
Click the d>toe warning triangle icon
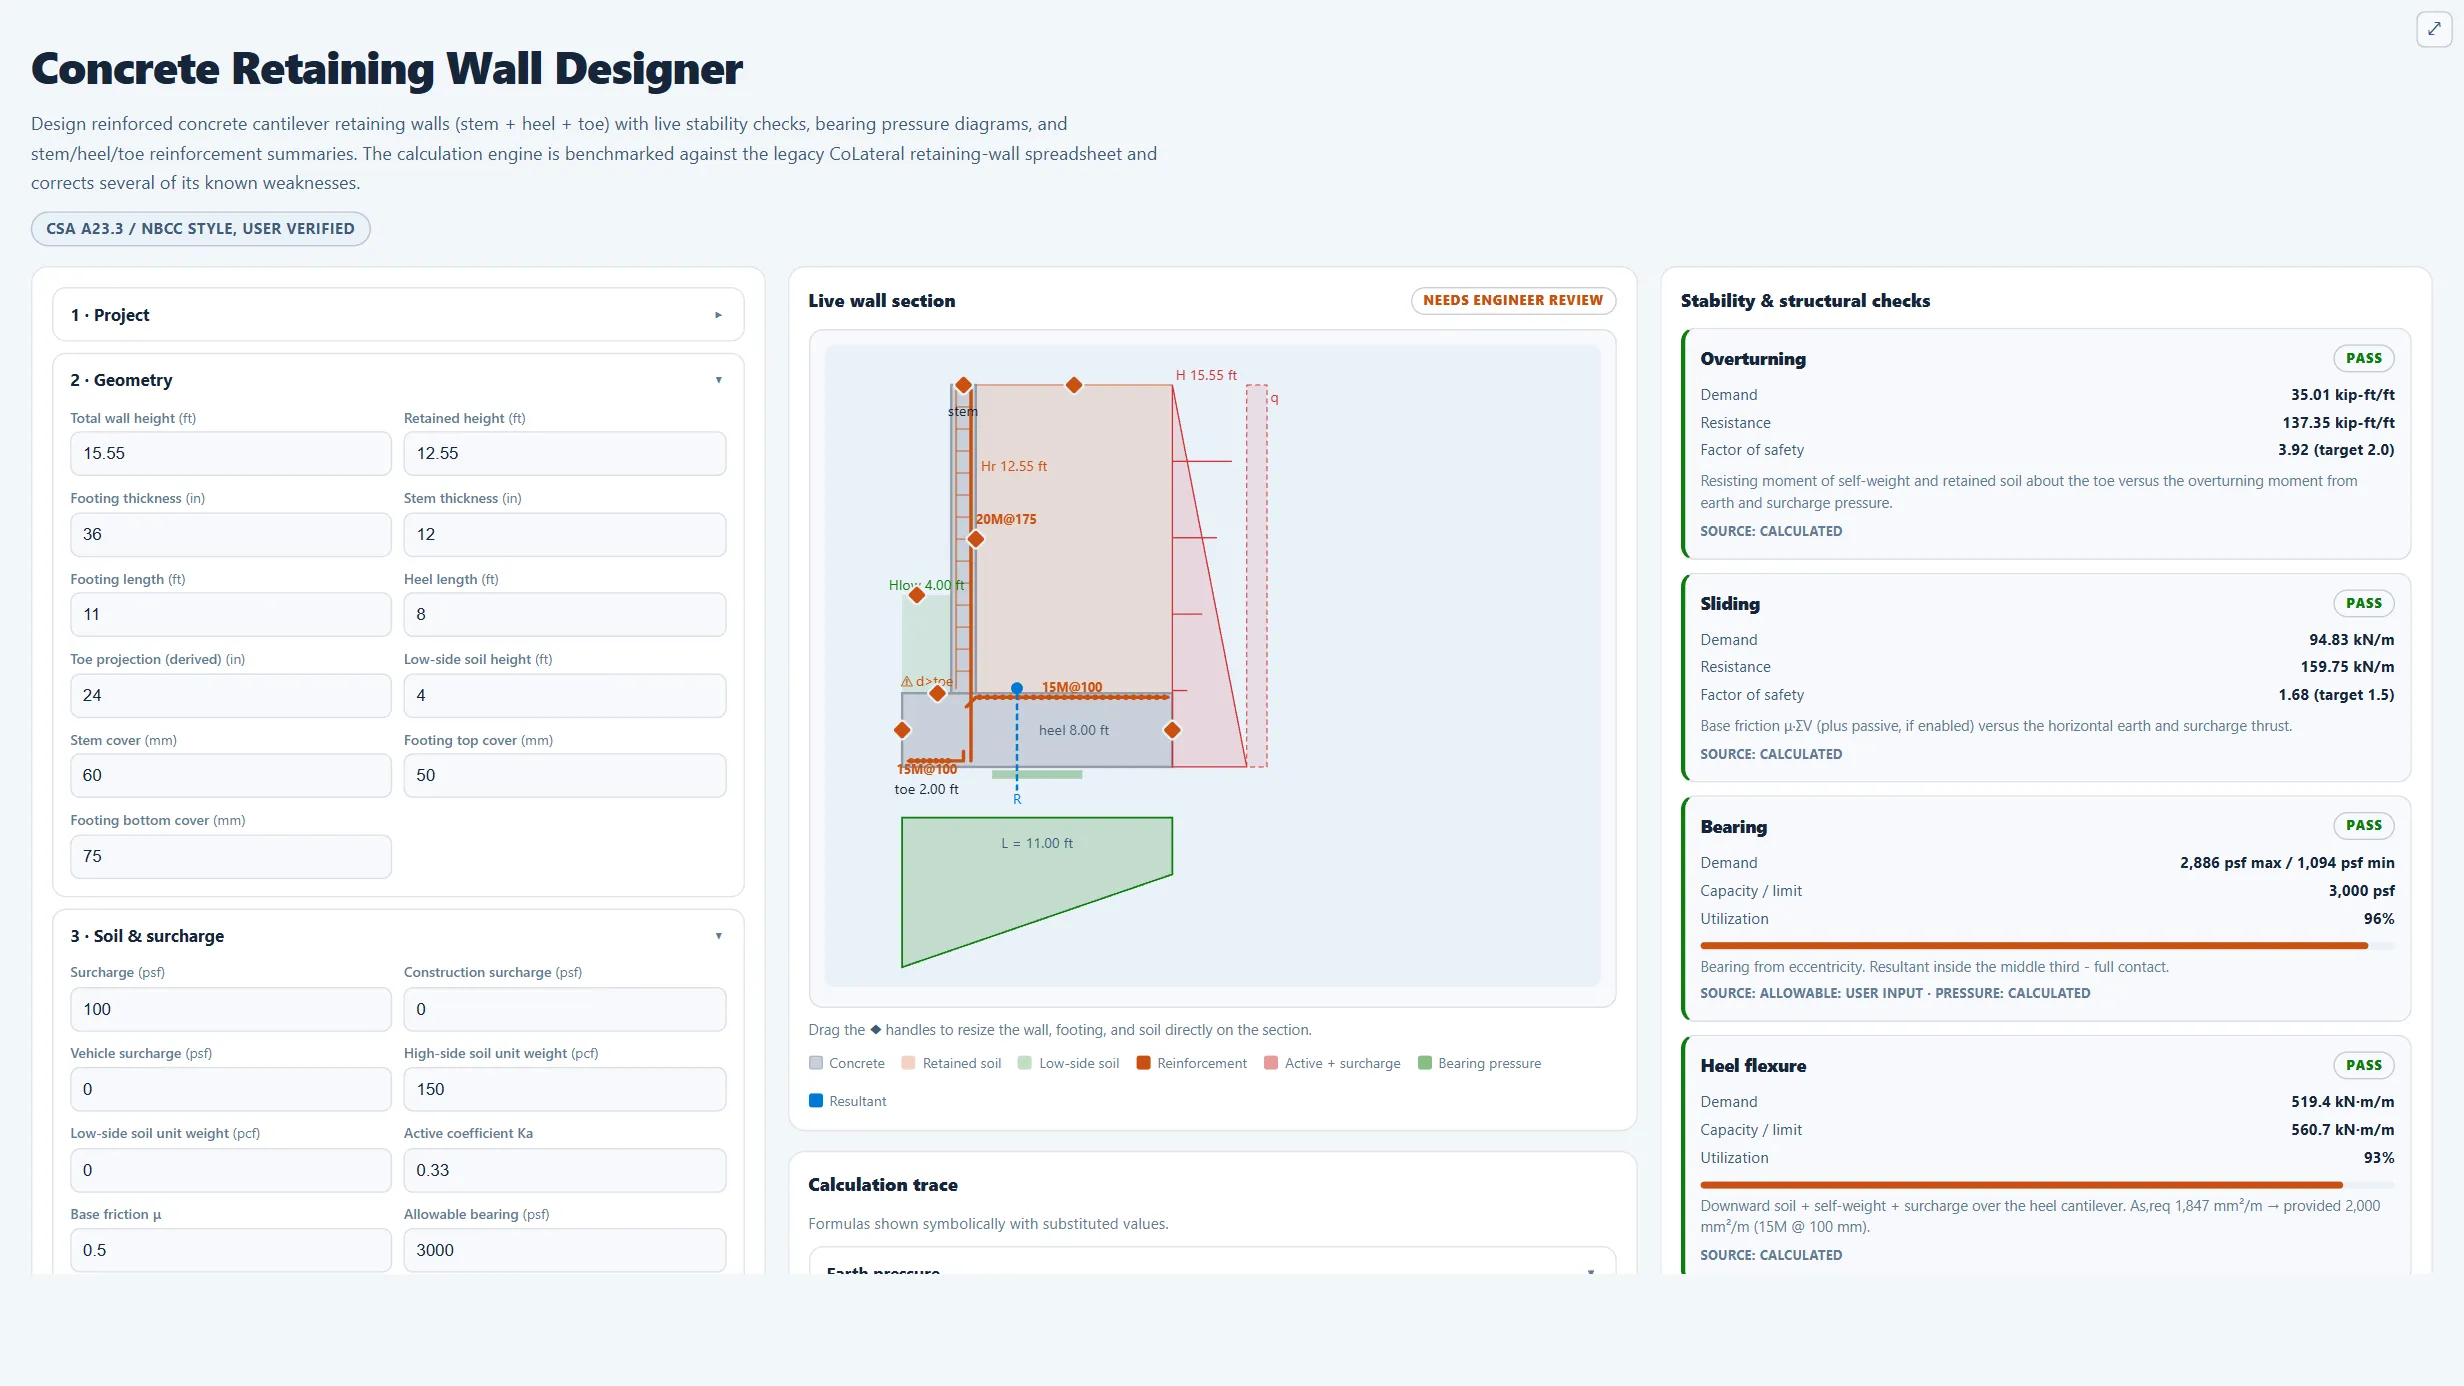[x=907, y=682]
